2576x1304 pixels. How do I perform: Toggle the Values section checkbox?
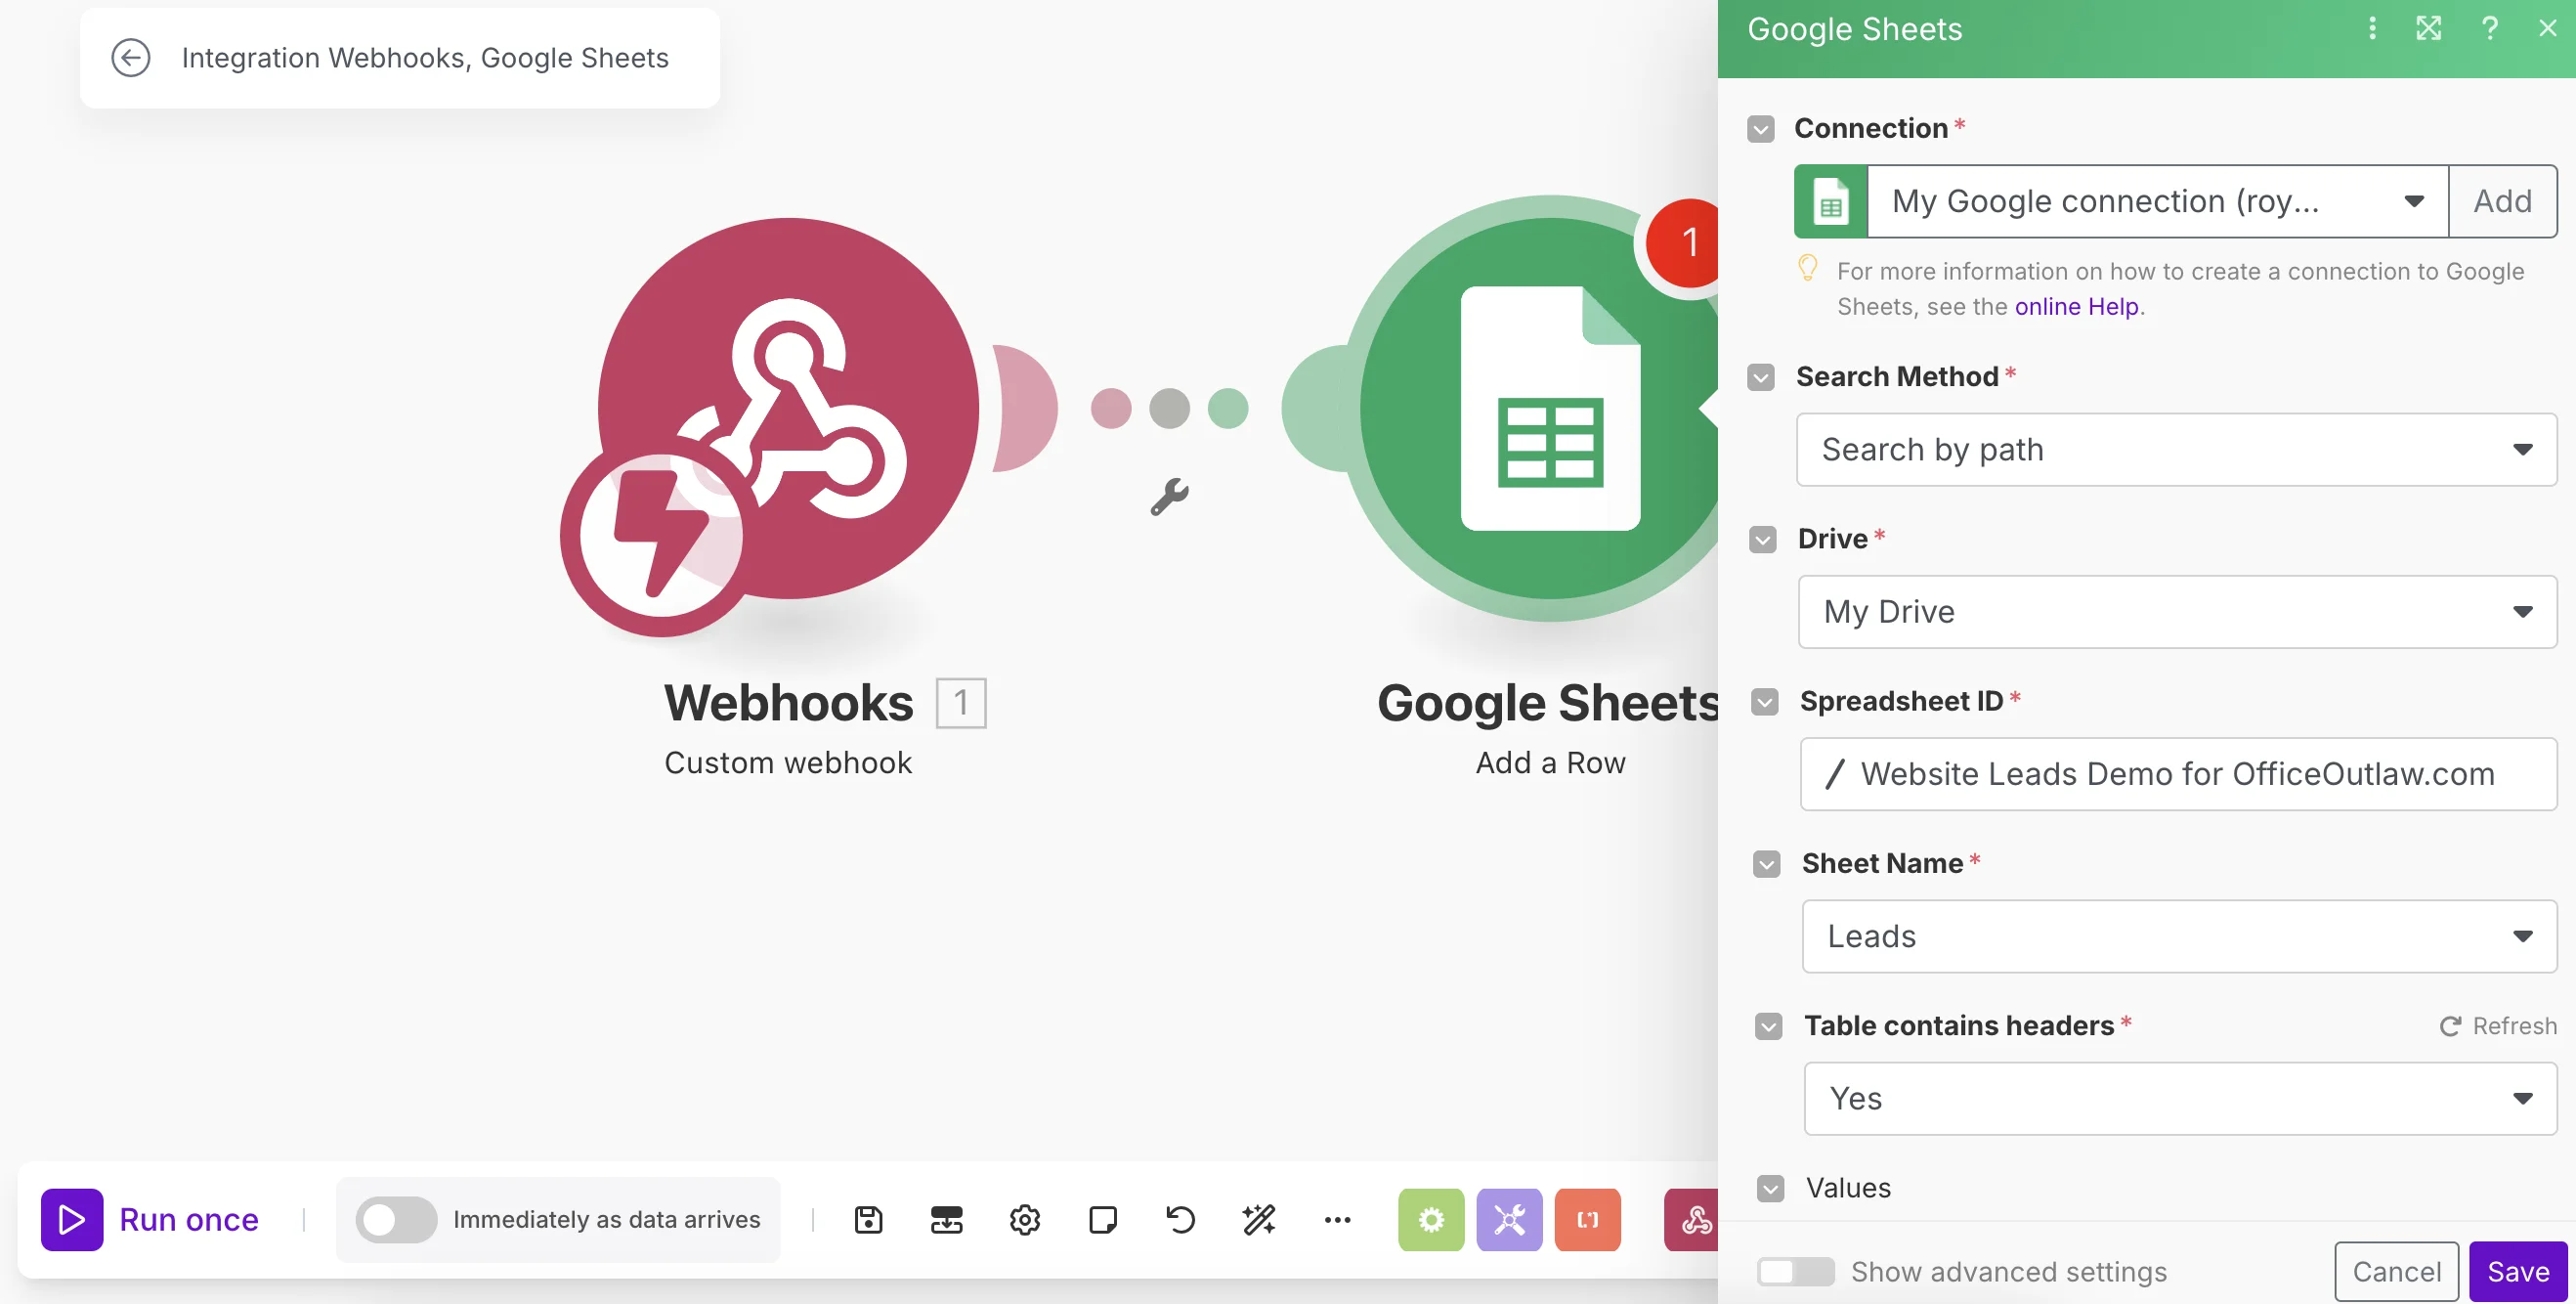[x=1770, y=1188]
